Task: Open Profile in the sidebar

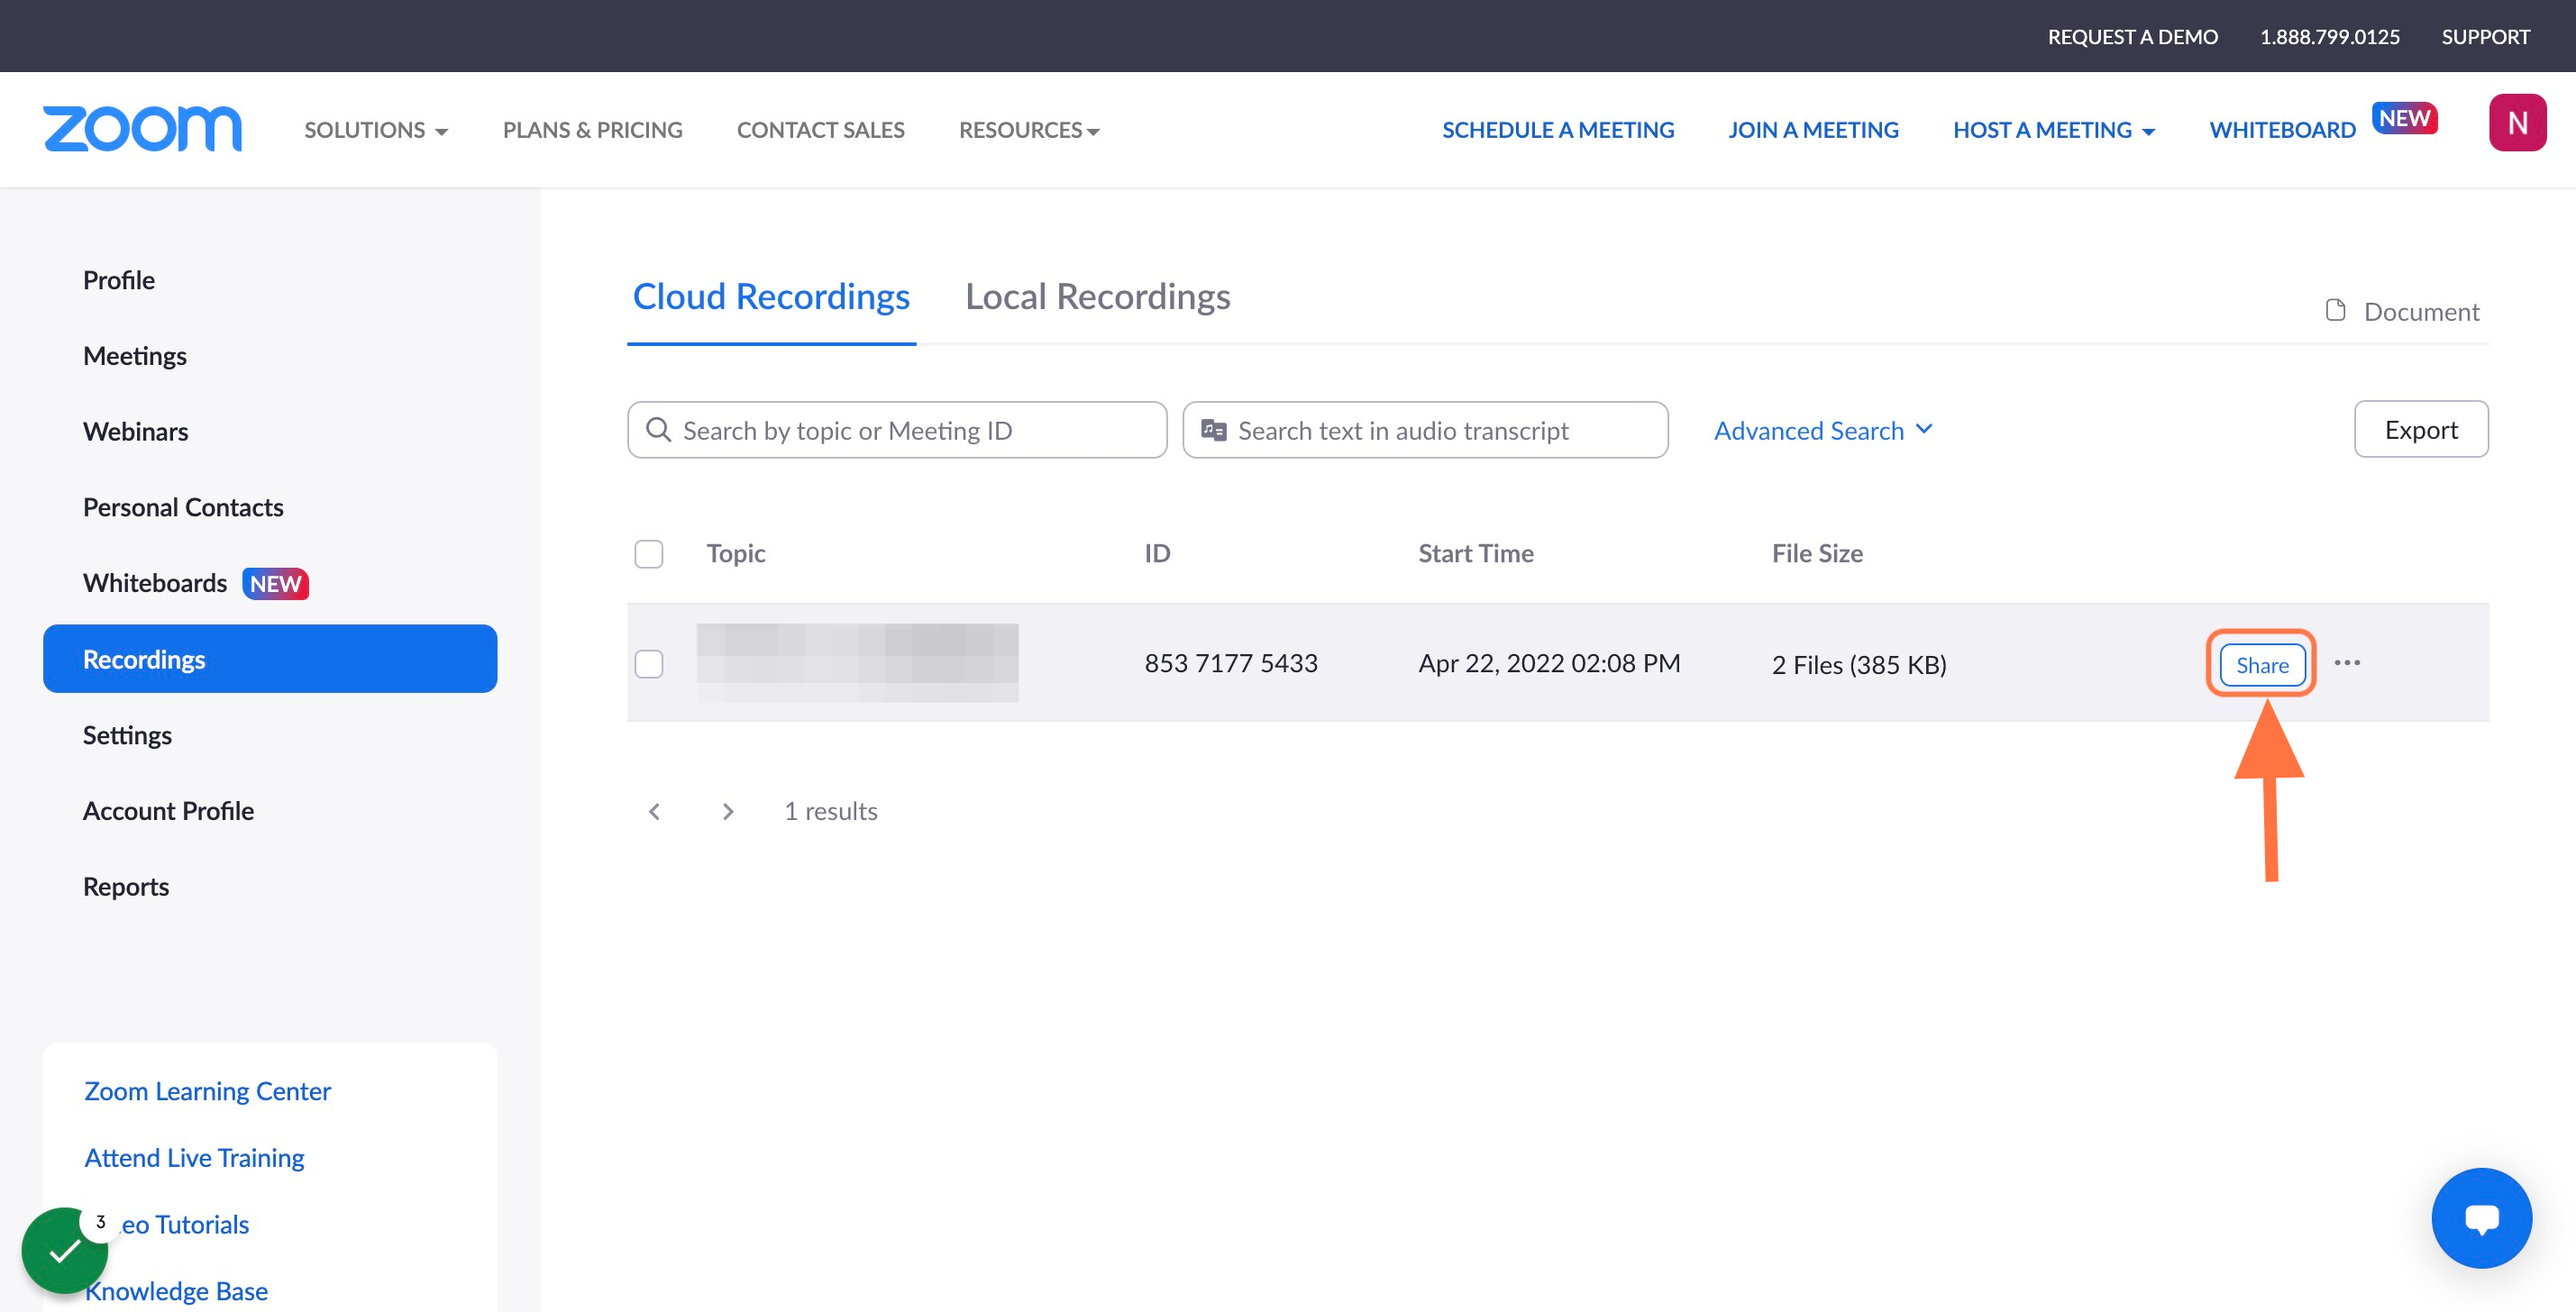Action: tap(119, 280)
